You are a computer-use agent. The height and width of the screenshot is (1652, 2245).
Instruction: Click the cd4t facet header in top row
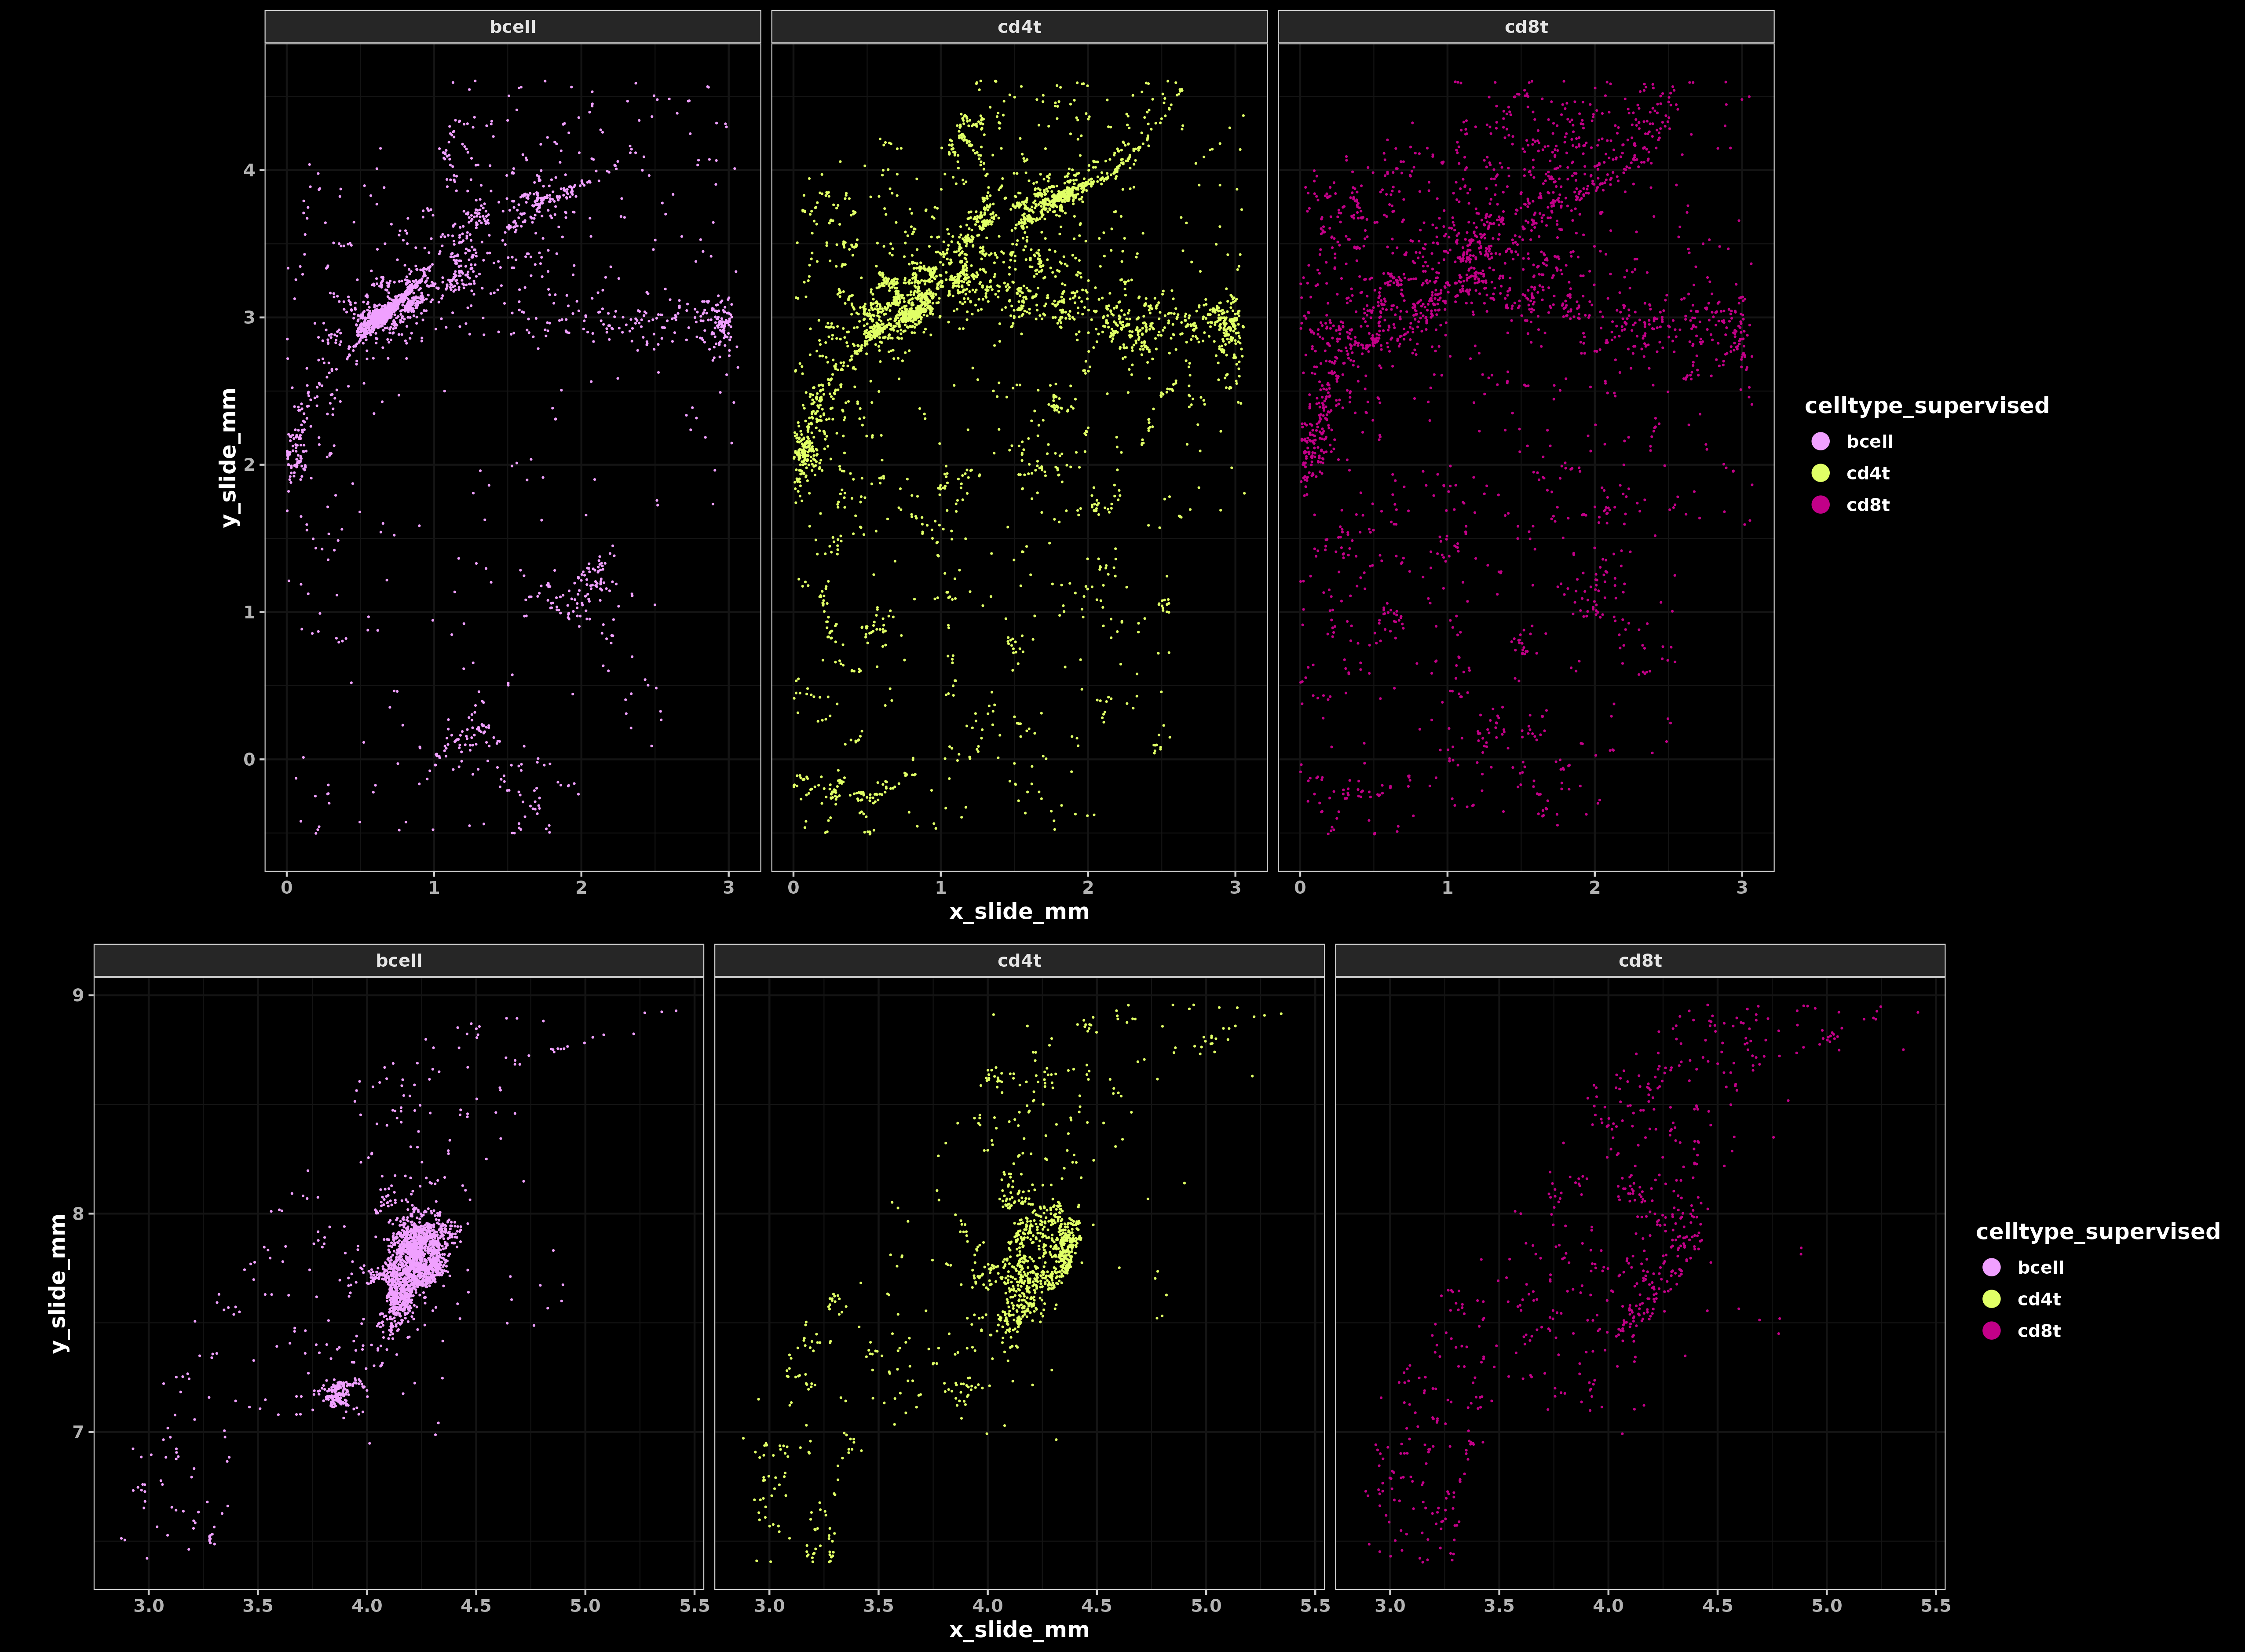(1019, 27)
